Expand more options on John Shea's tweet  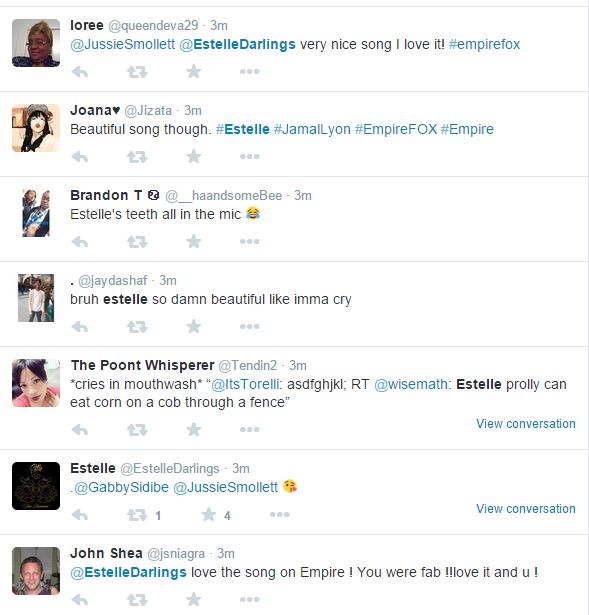pos(250,599)
